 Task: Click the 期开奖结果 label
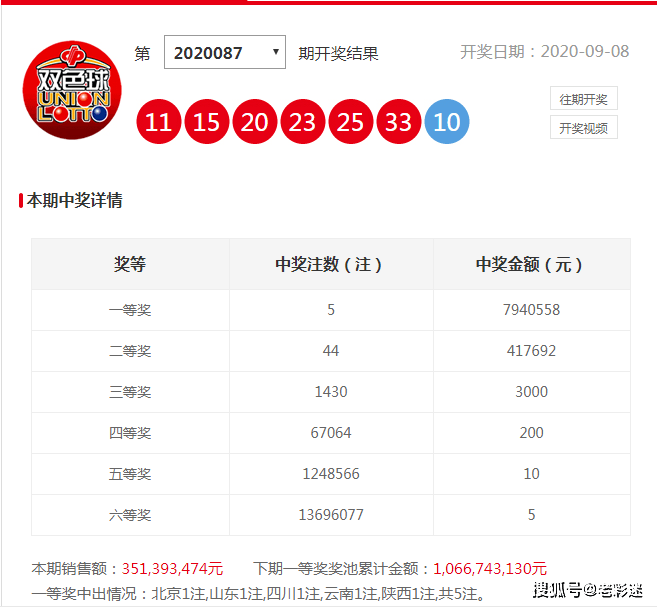tap(339, 54)
